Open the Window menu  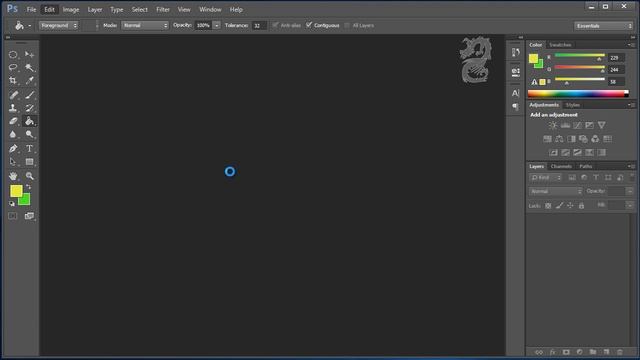210,9
